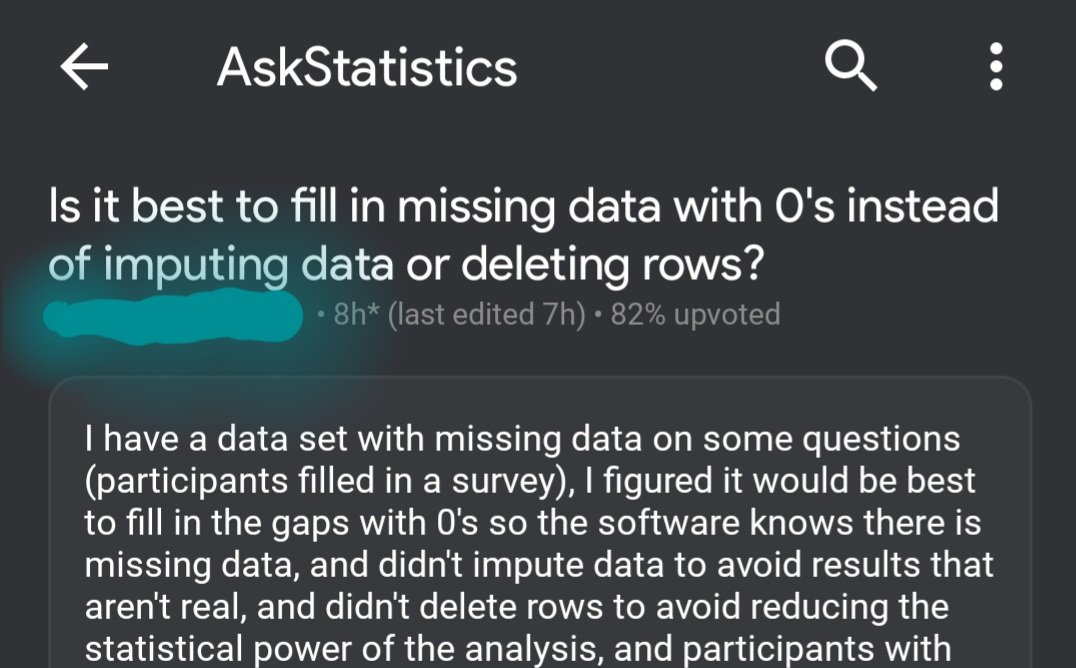Open the three-dot overflow menu

995,67
